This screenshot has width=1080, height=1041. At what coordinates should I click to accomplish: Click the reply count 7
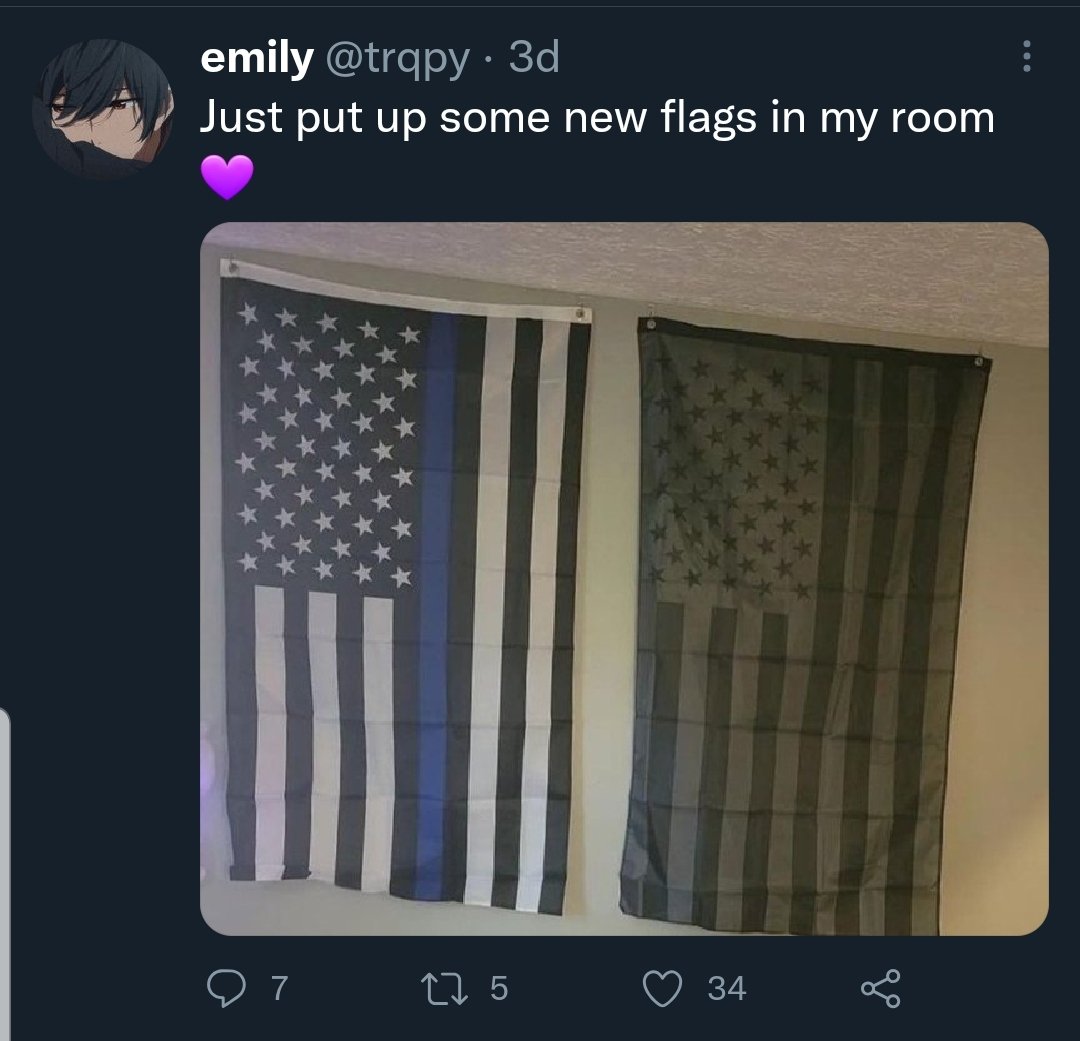279,989
